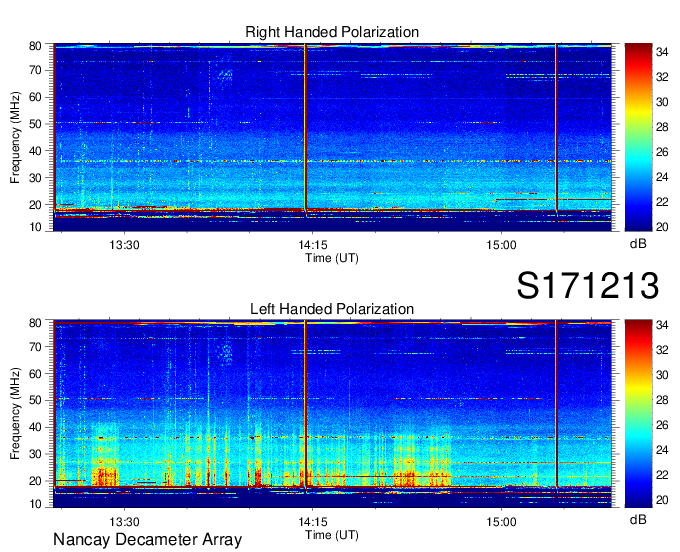Image resolution: width=680 pixels, height=552 pixels.
Task: Click the 40 MHz tick on the right-handed plot
Action: point(35,151)
